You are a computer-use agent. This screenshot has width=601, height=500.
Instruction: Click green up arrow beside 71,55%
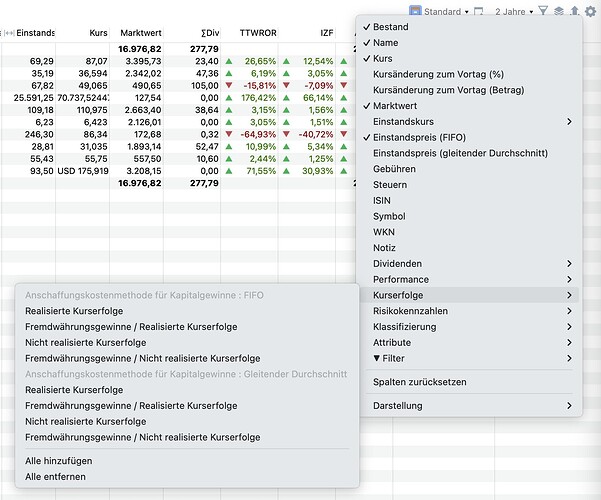[229, 171]
